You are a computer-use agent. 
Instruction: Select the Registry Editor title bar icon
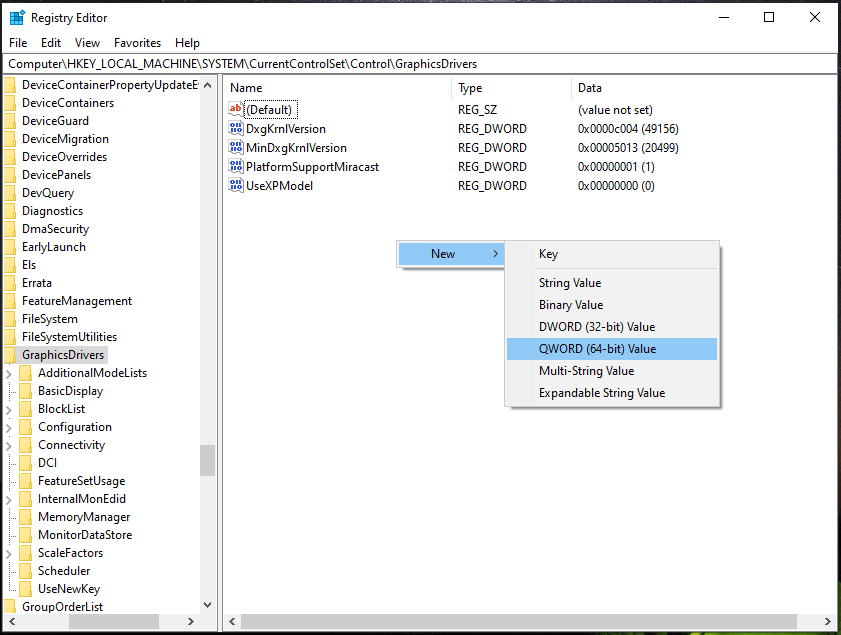point(16,16)
